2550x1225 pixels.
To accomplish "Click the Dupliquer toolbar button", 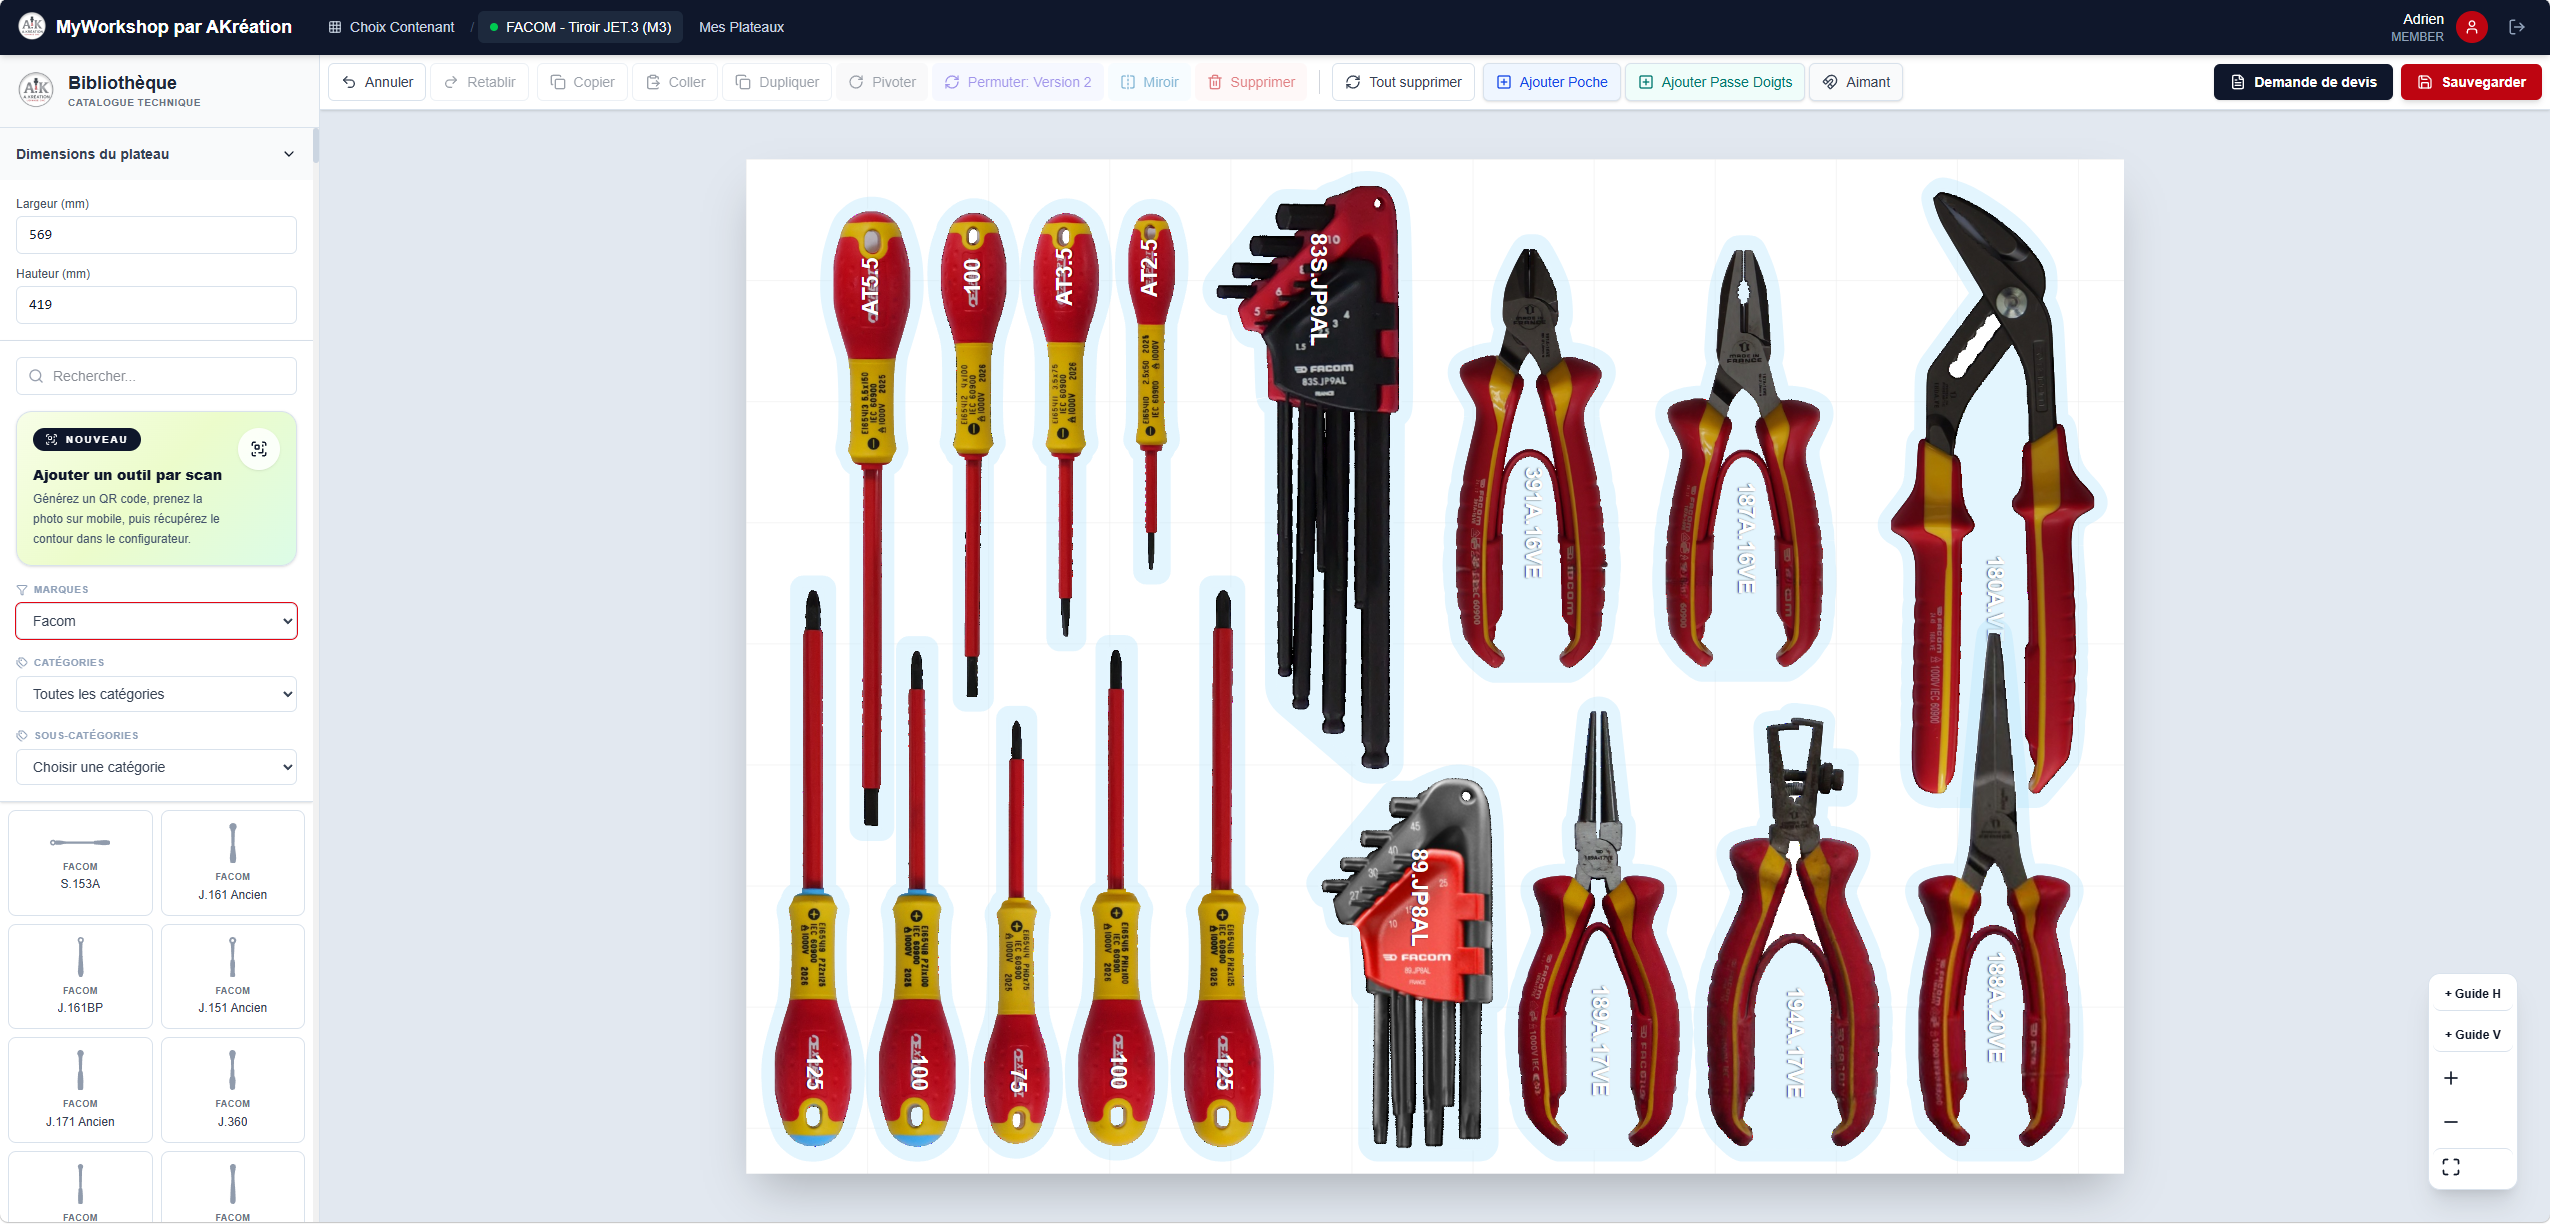I will coord(777,82).
